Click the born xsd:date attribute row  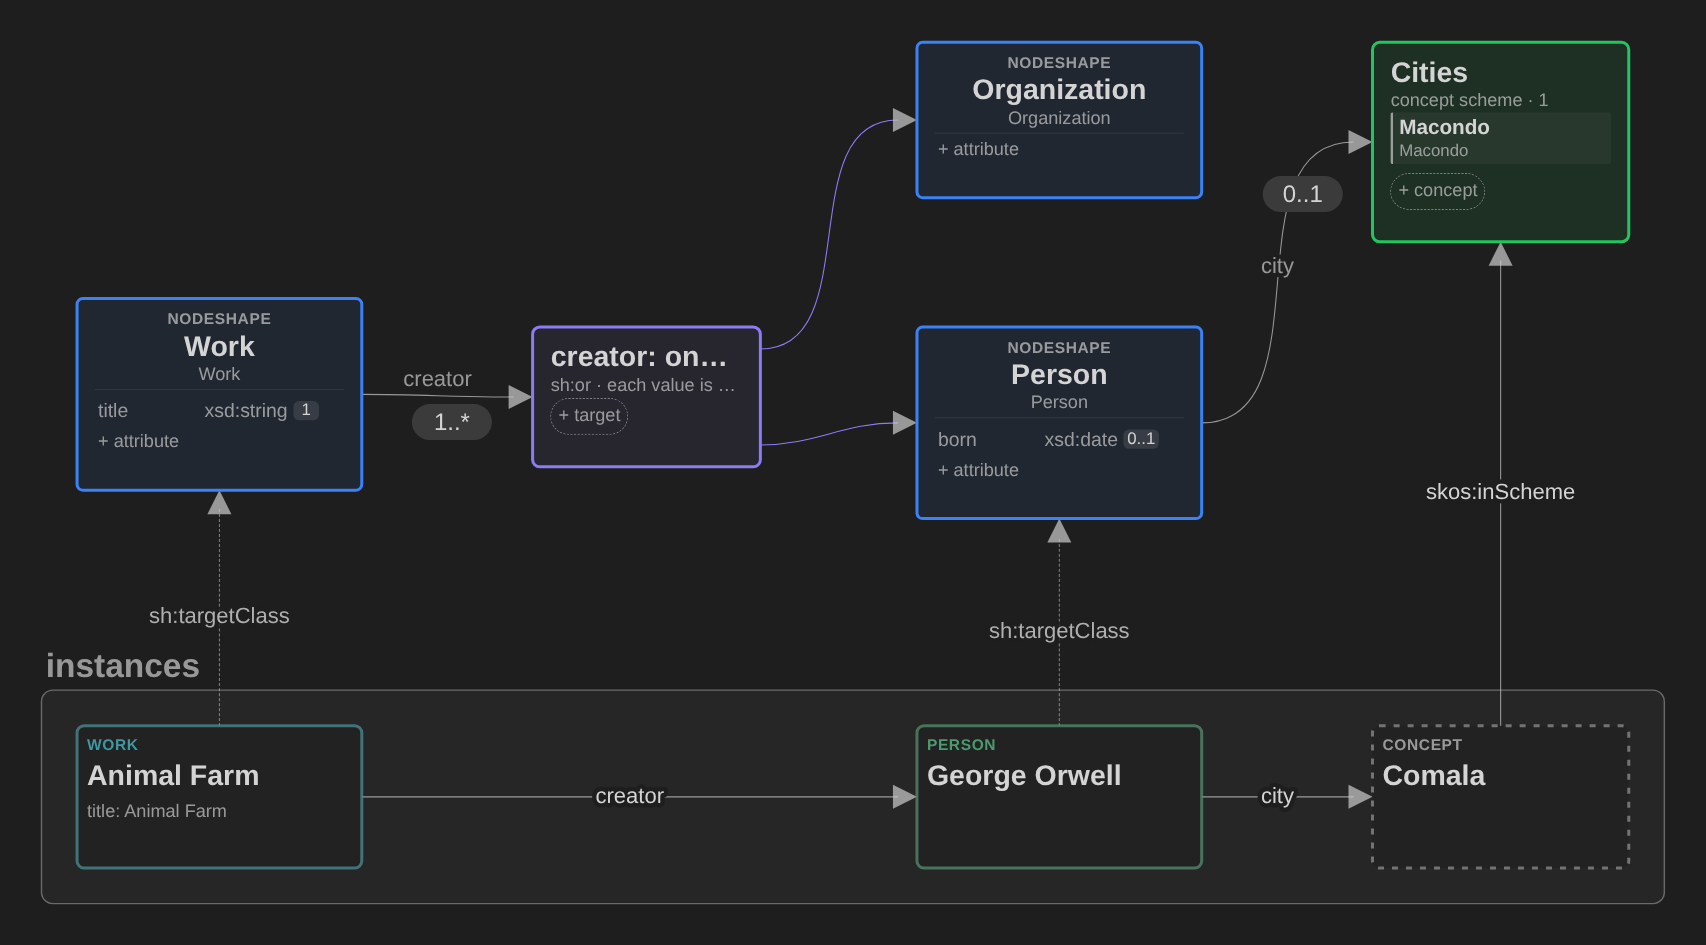click(x=1059, y=439)
